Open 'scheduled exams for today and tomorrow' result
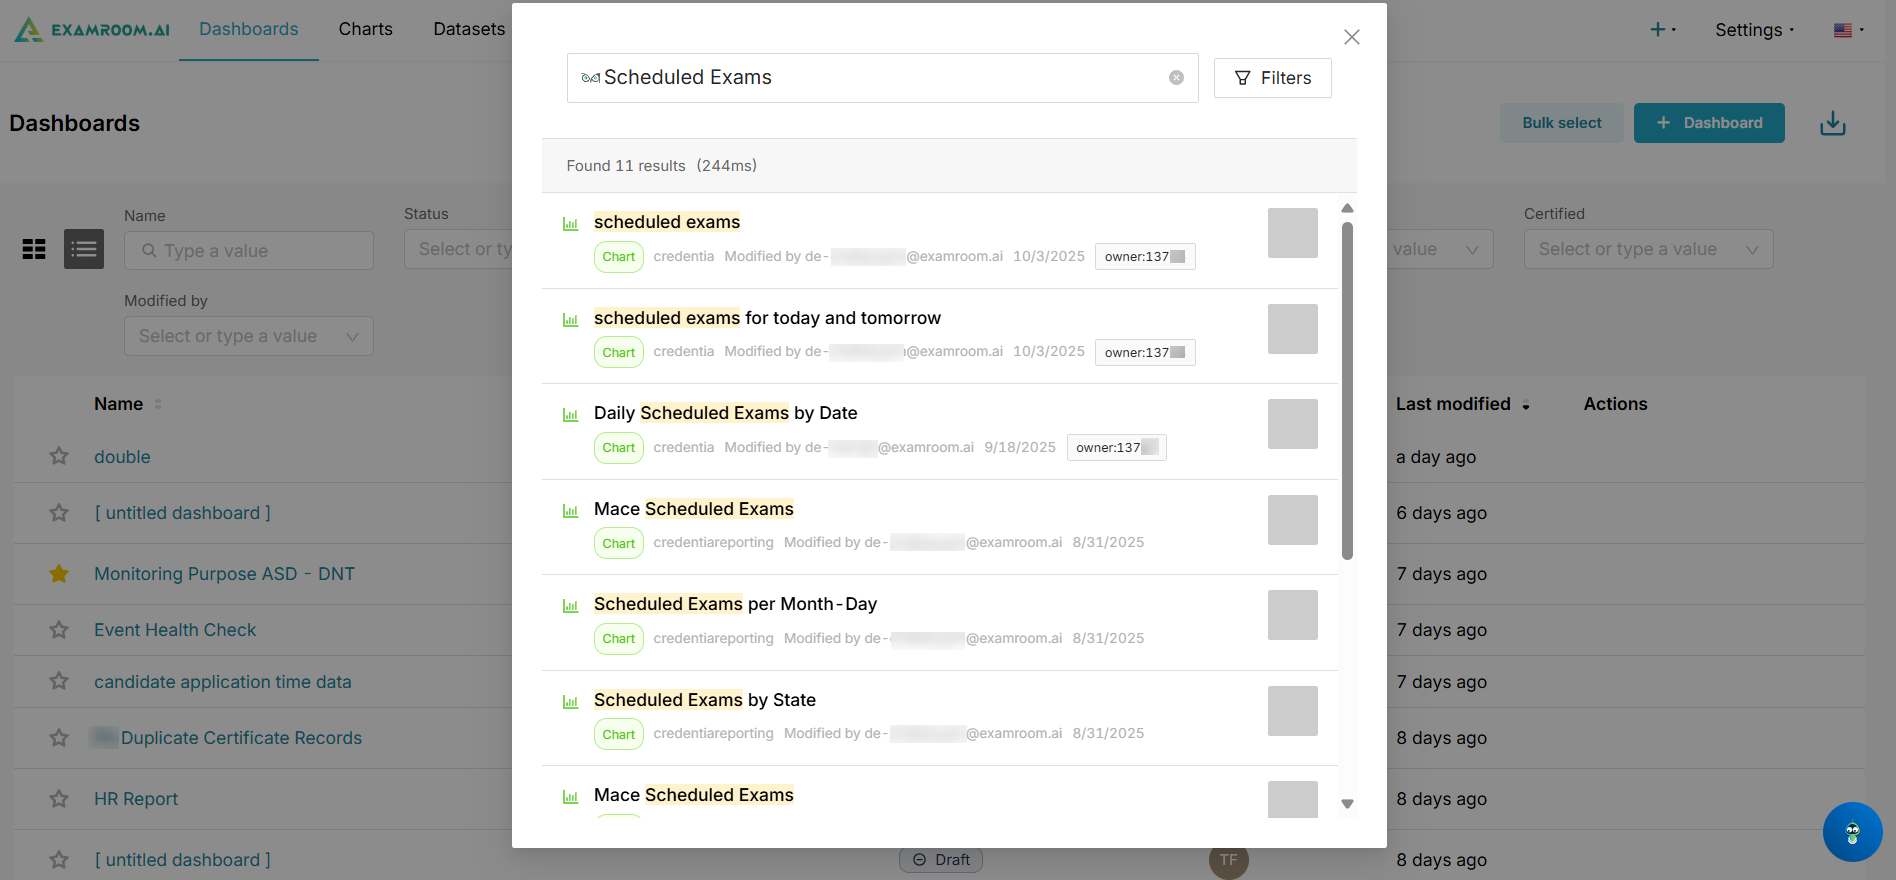This screenshot has width=1896, height=880. (x=767, y=318)
